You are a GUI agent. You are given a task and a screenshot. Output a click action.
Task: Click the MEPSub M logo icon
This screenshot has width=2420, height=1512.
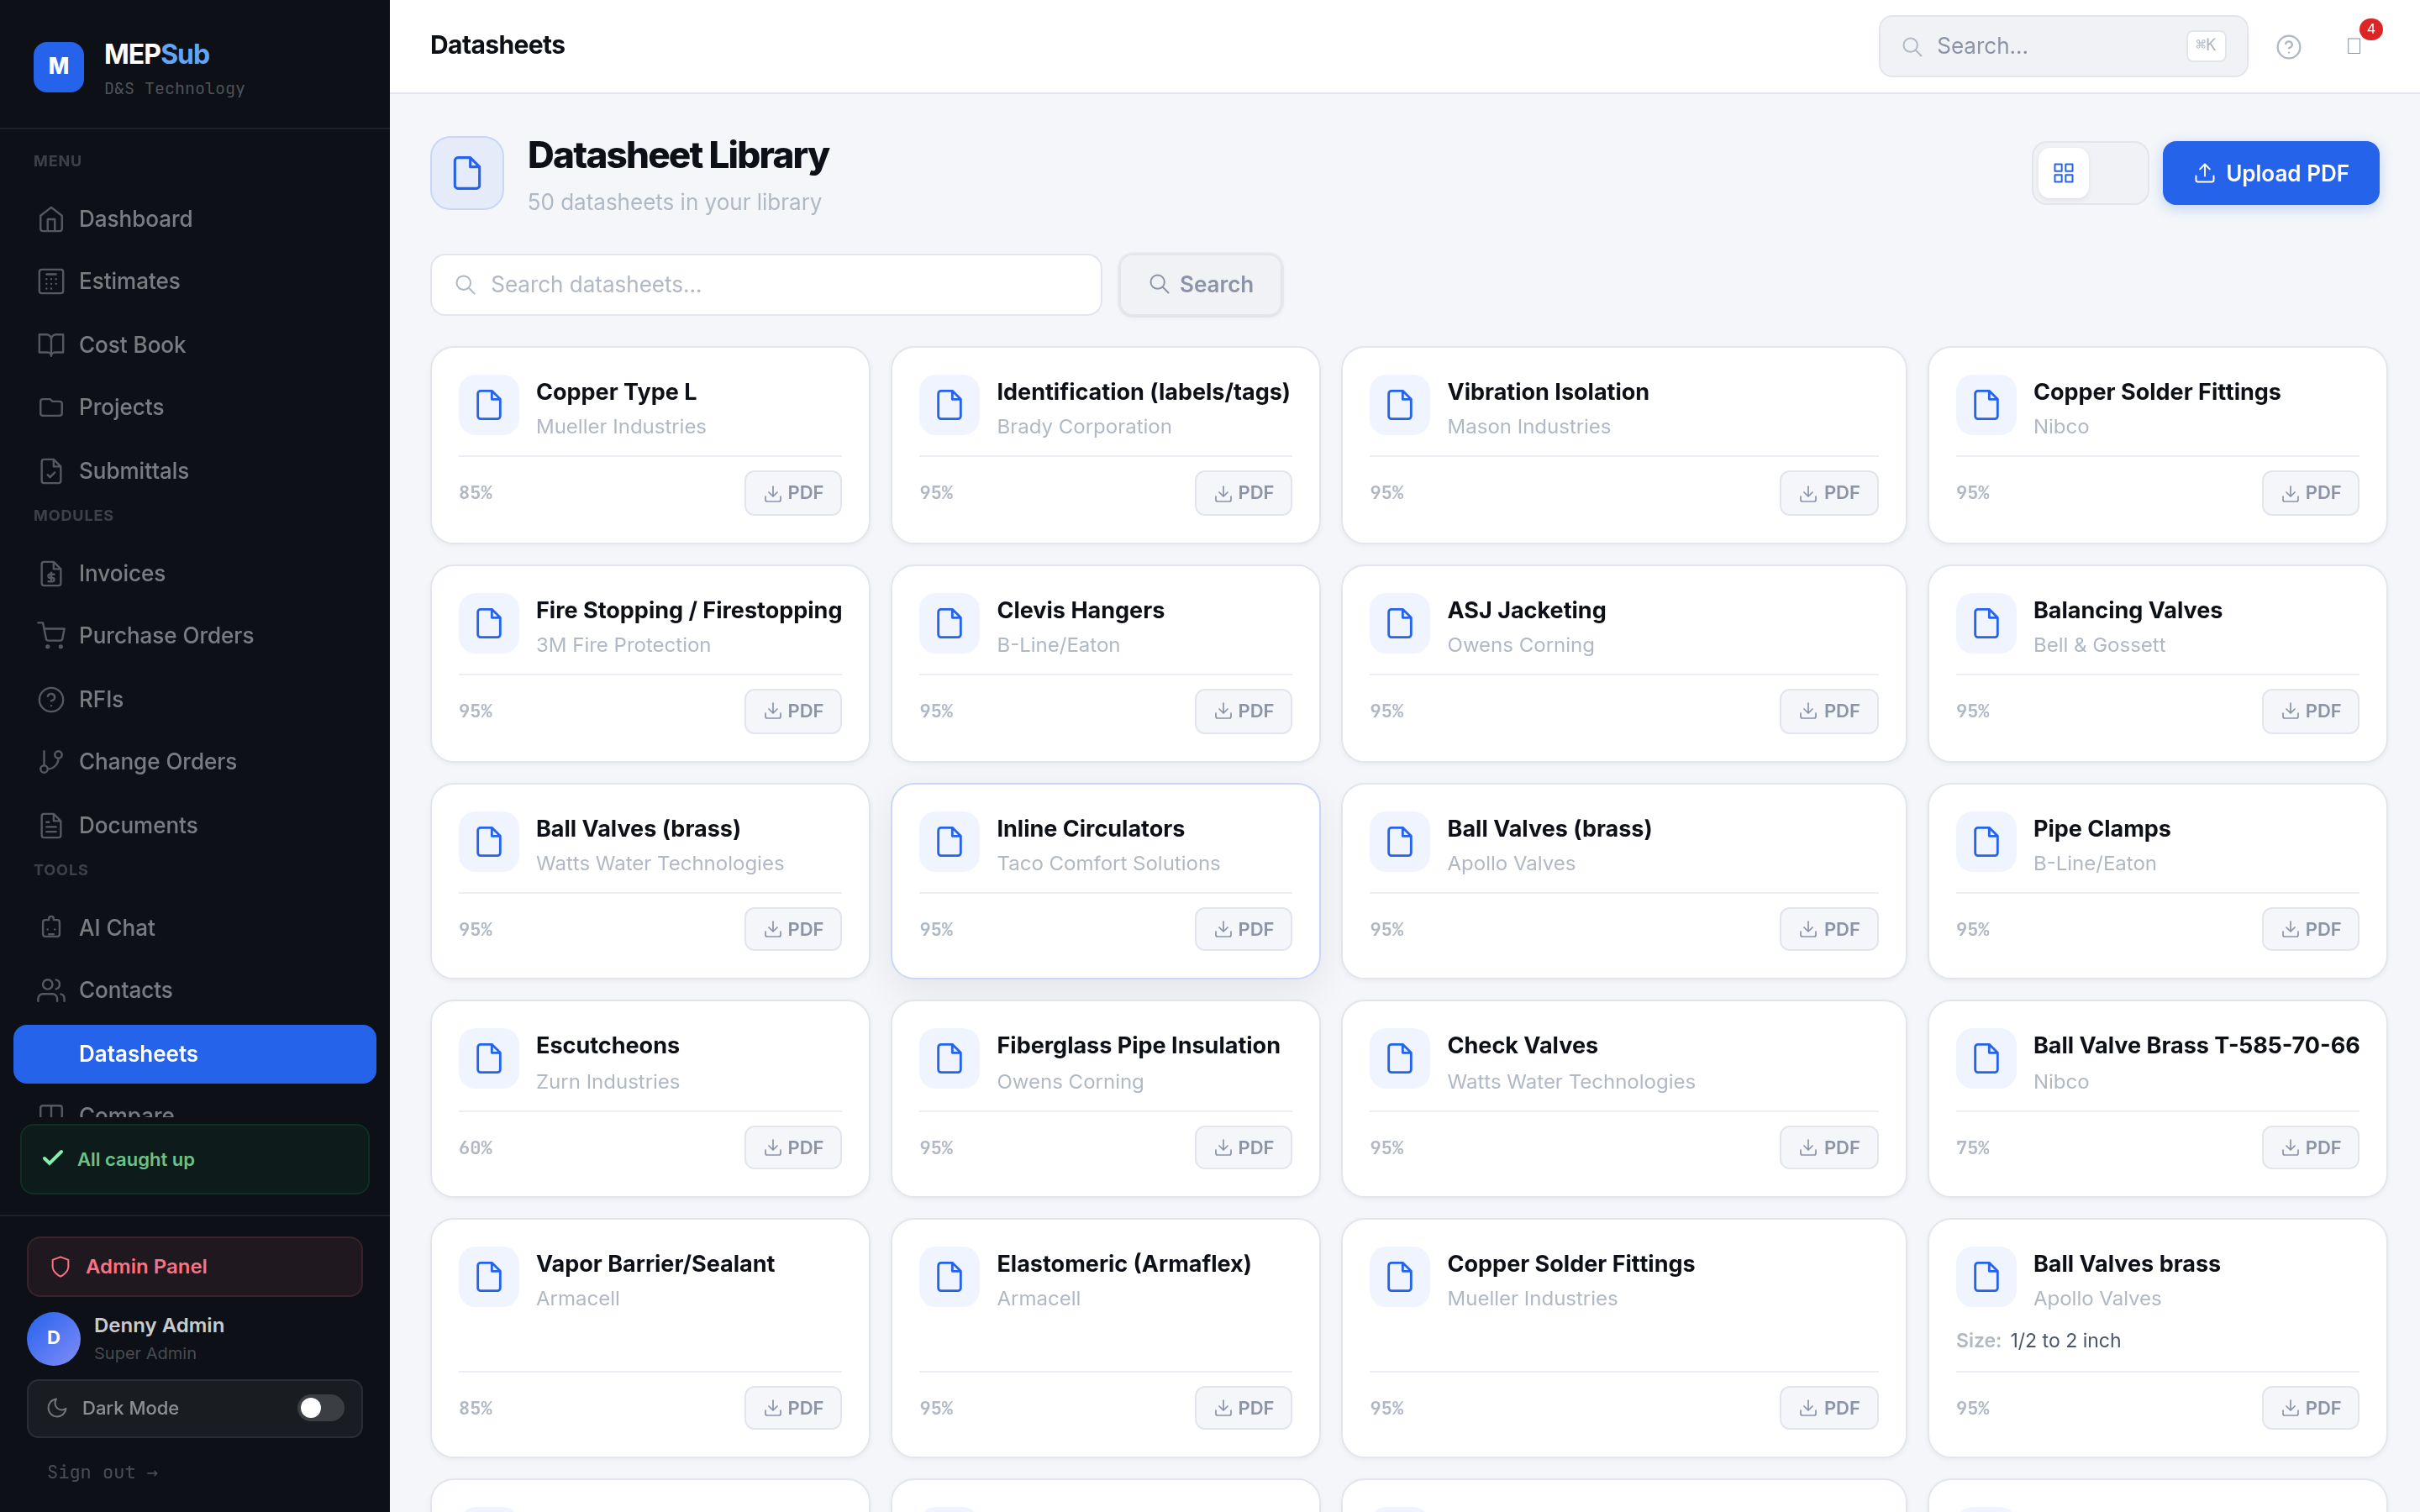pos(59,66)
